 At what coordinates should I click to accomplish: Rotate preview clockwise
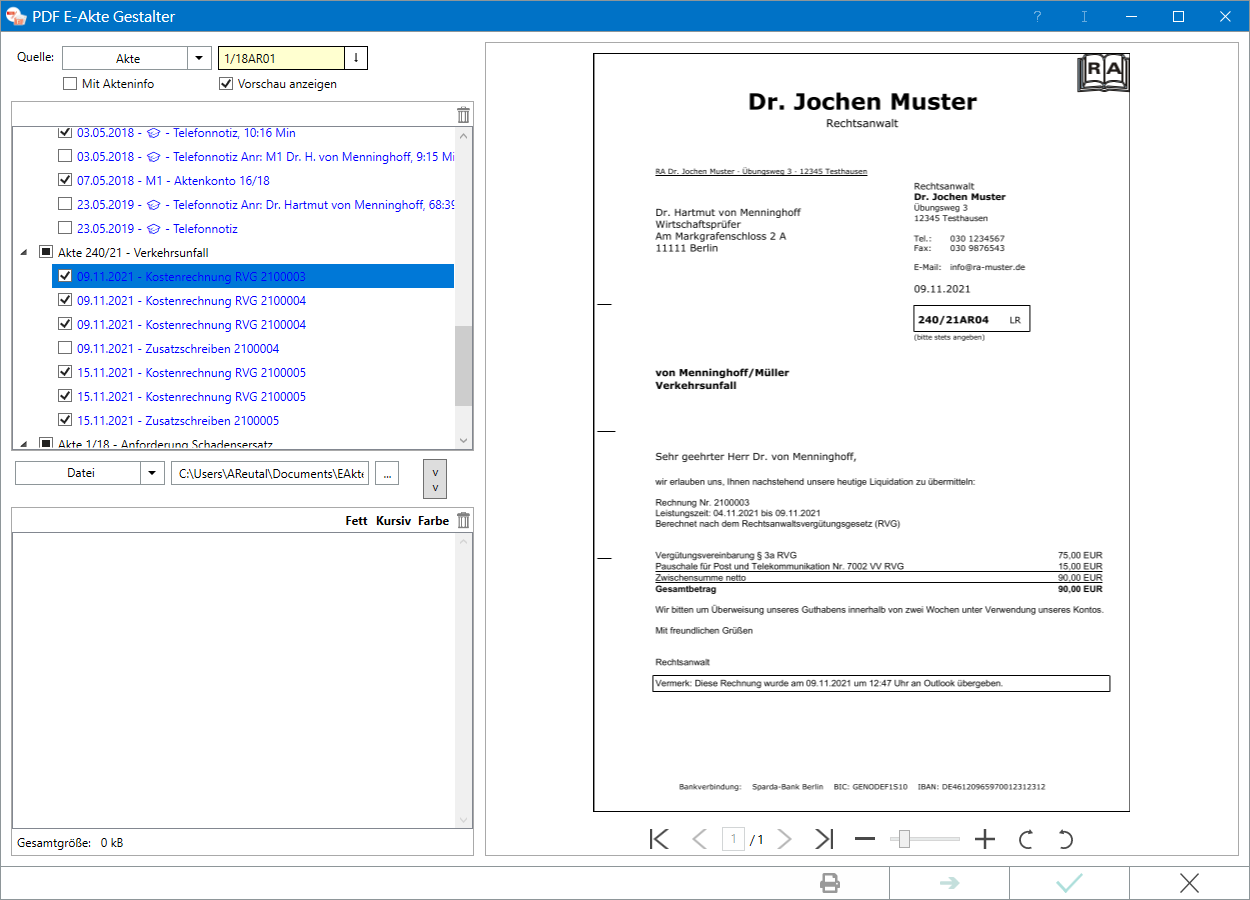[1025, 839]
